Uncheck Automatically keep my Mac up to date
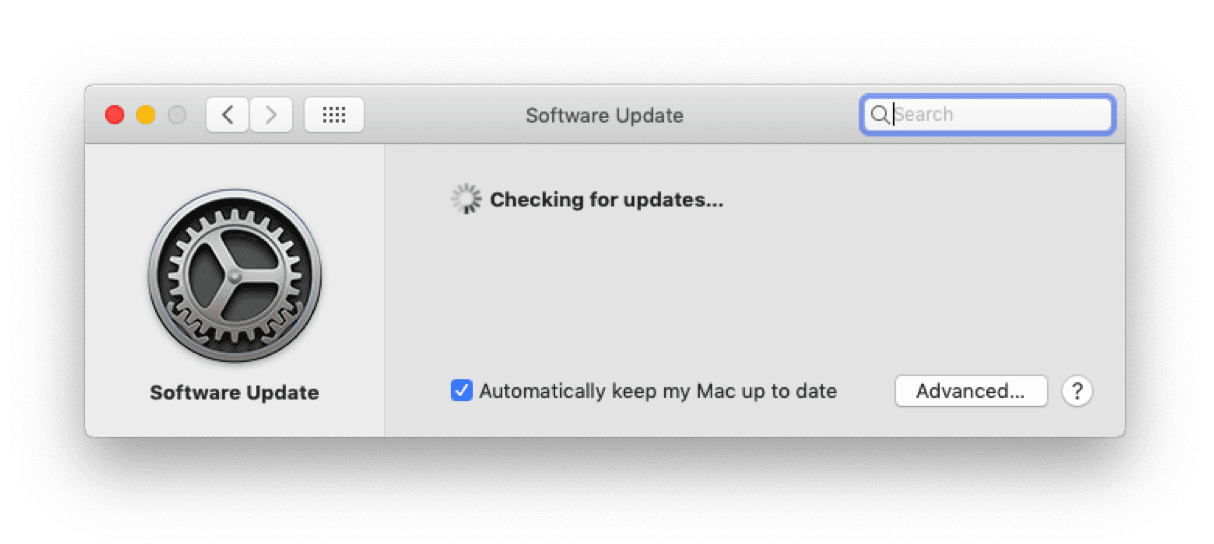Viewport: 1214px width, 544px height. pos(461,391)
